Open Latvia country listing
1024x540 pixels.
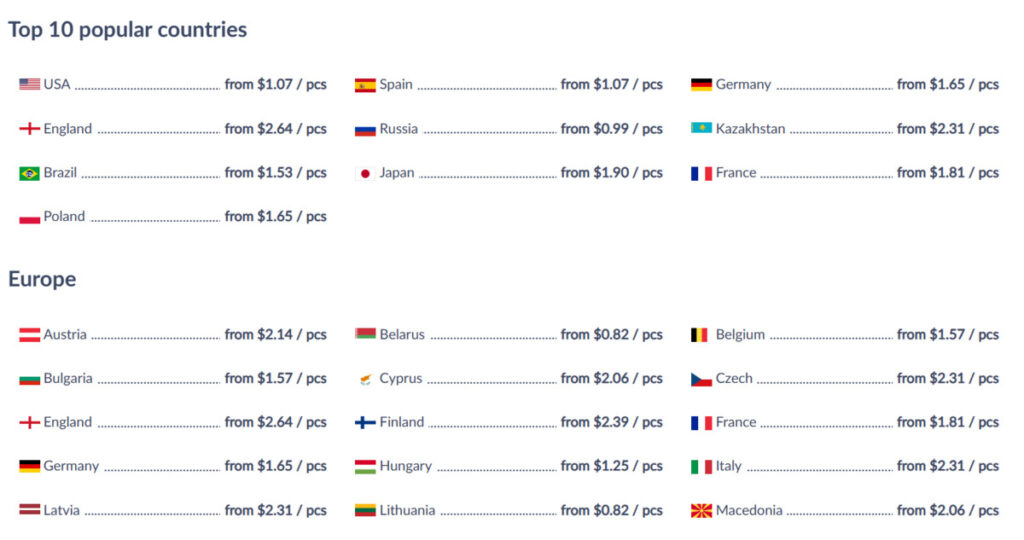[x=61, y=510]
